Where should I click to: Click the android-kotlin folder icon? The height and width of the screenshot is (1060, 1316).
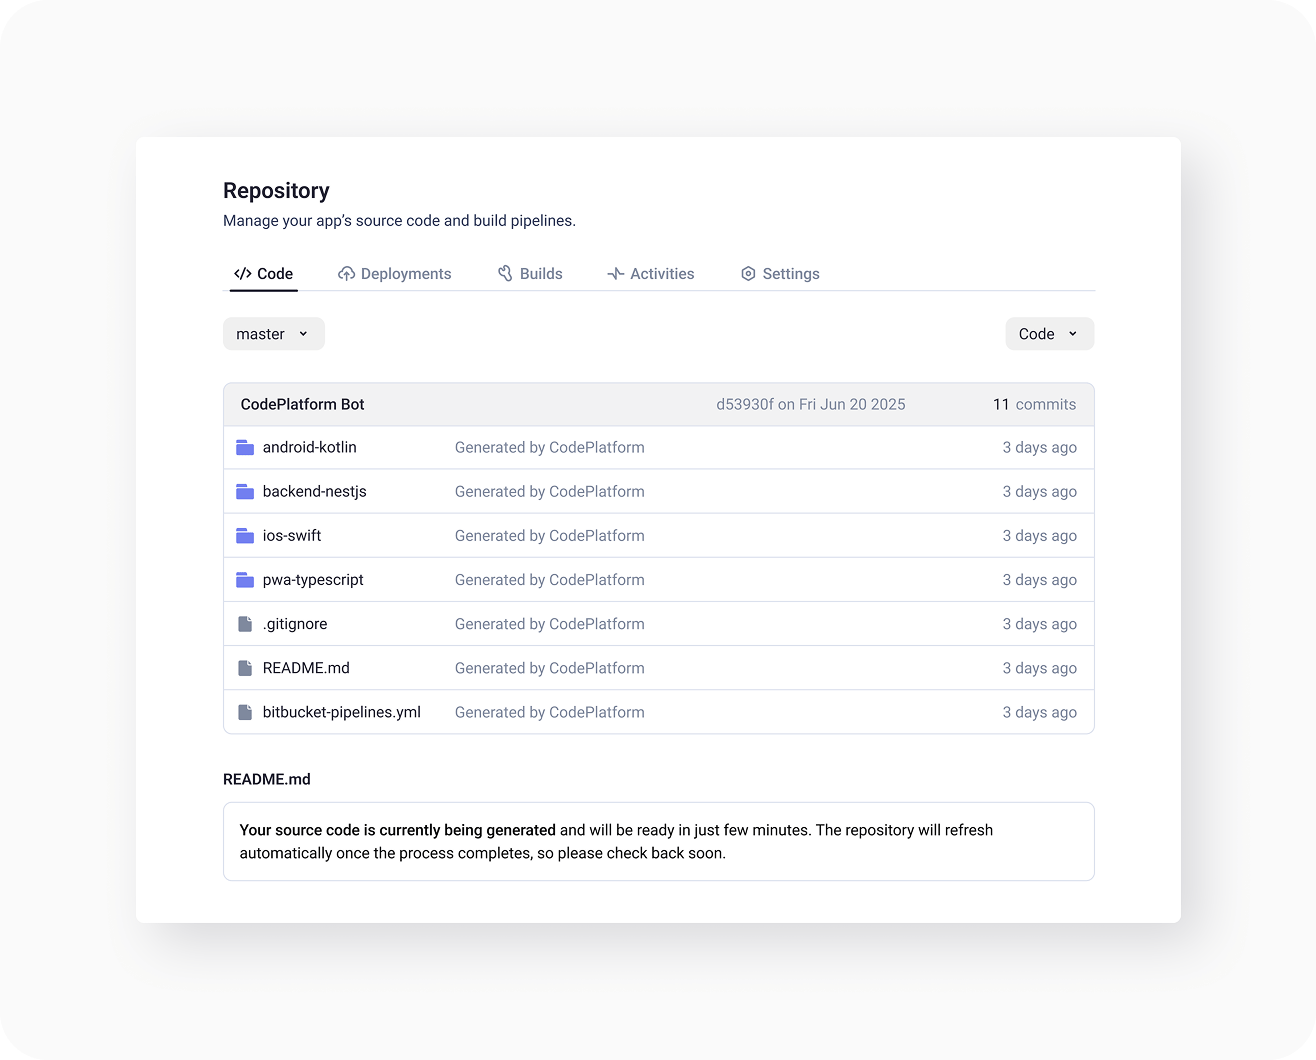click(245, 447)
